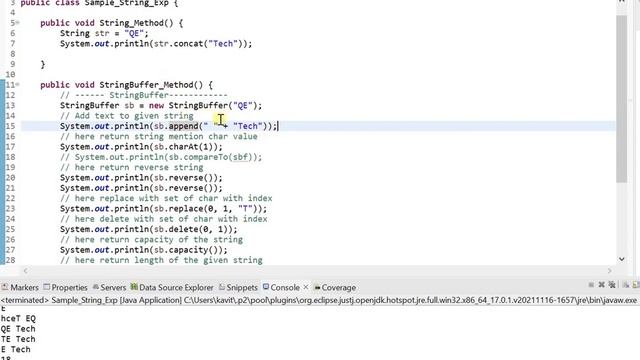Click the terminated Sample_String_Exp launch description
This screenshot has height=360, width=640.
click(x=318, y=300)
